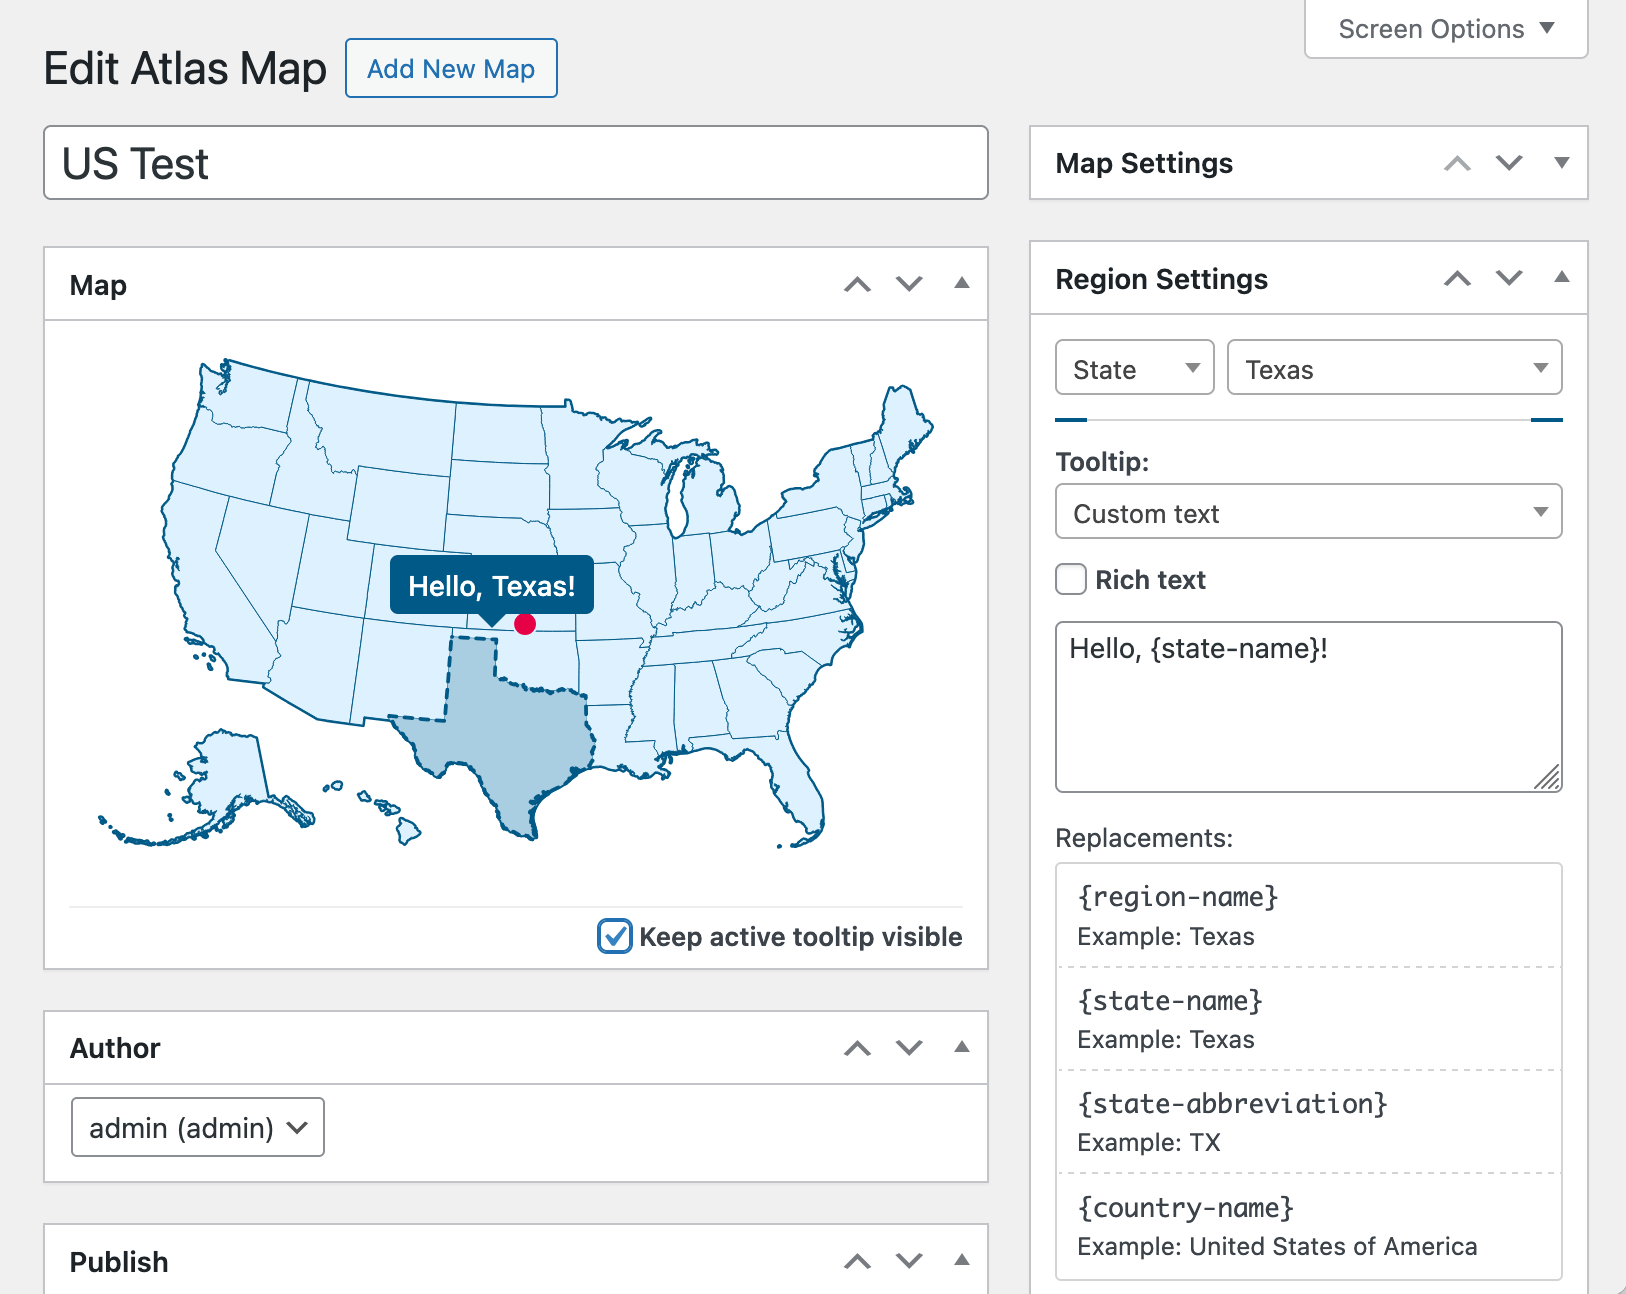Move the Publish panel down
This screenshot has width=1626, height=1294.
(909, 1261)
